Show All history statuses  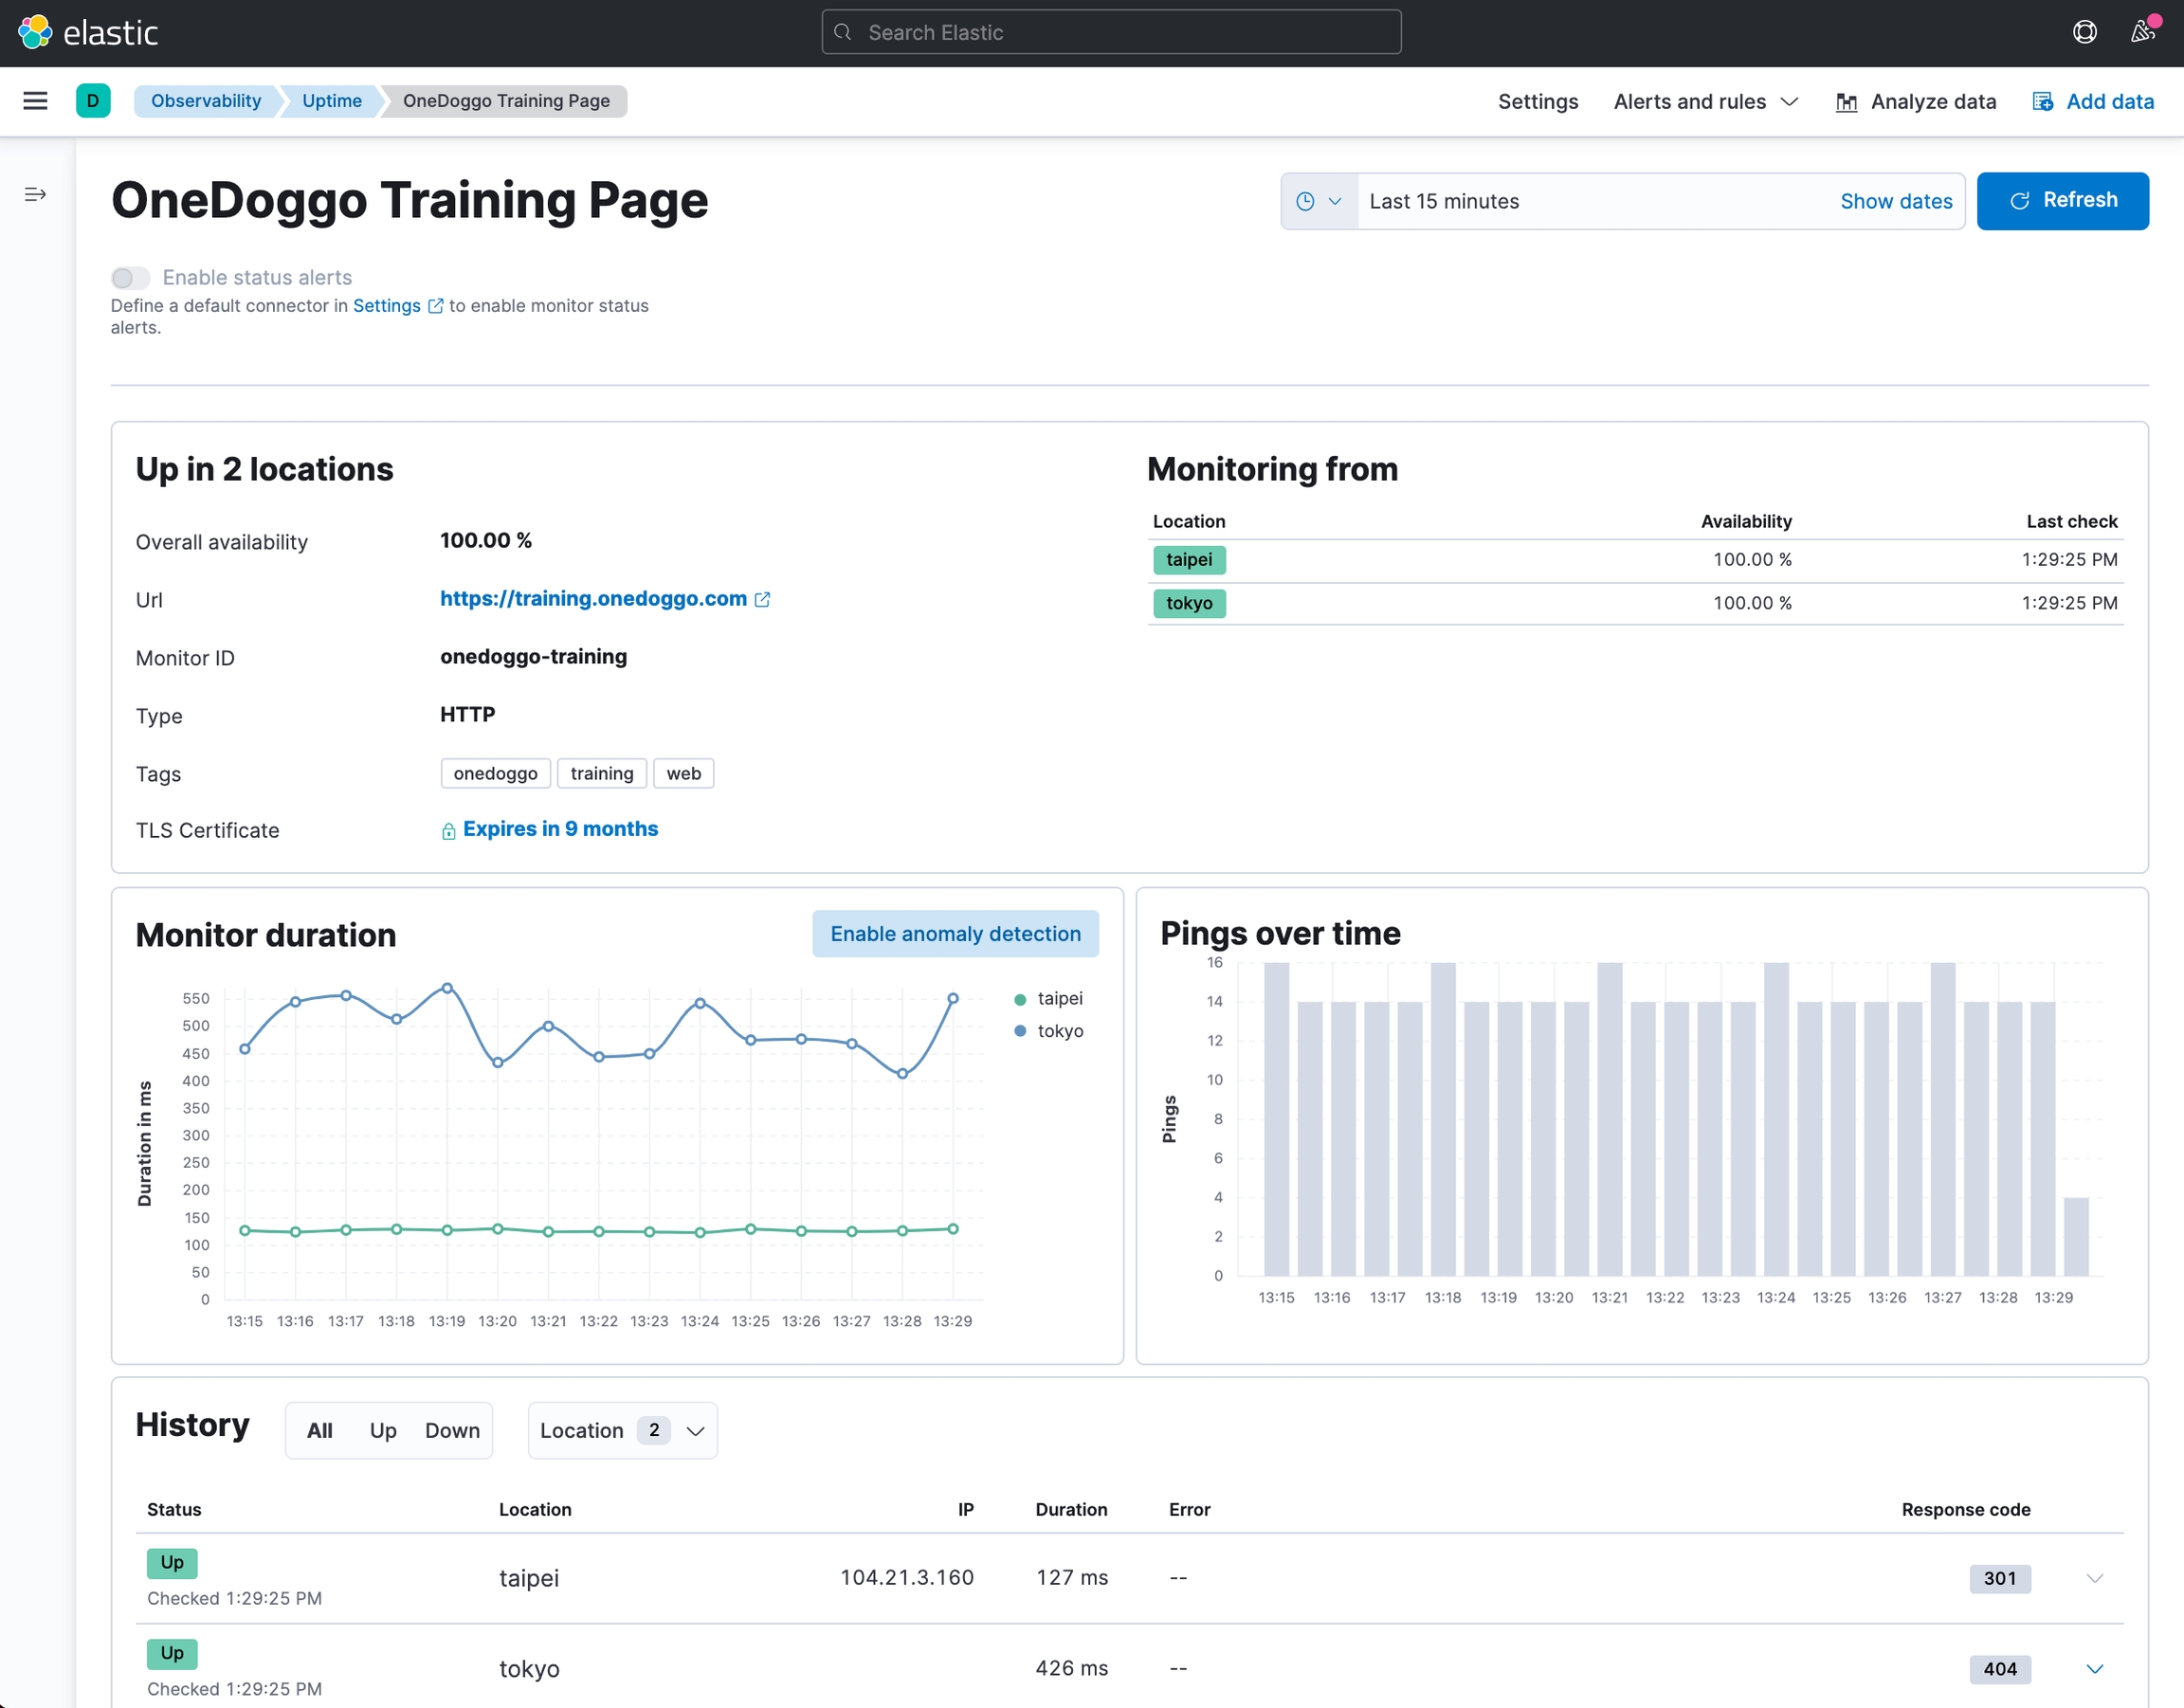(x=319, y=1431)
